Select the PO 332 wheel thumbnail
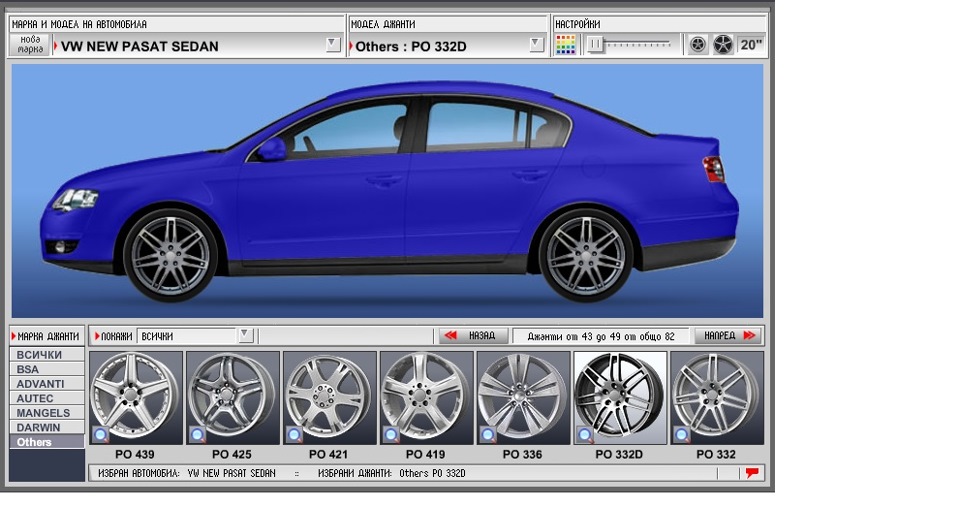960x507 pixels. [716, 395]
